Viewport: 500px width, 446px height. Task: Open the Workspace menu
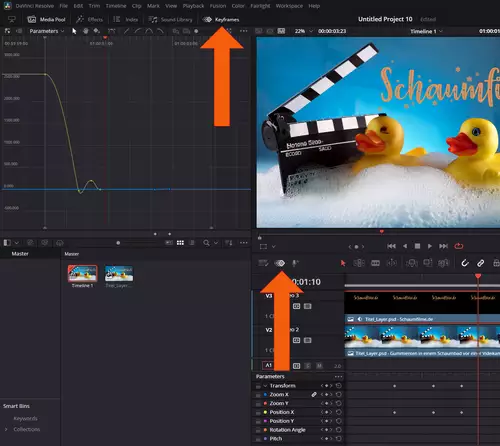tap(289, 6)
